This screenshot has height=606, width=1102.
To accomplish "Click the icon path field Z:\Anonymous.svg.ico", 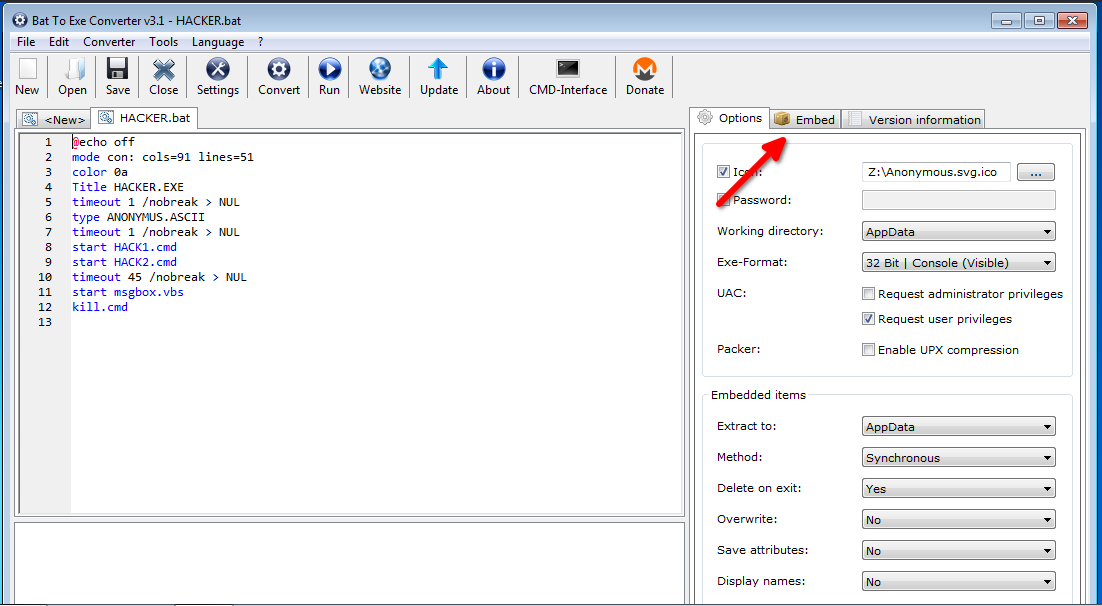I will (937, 172).
